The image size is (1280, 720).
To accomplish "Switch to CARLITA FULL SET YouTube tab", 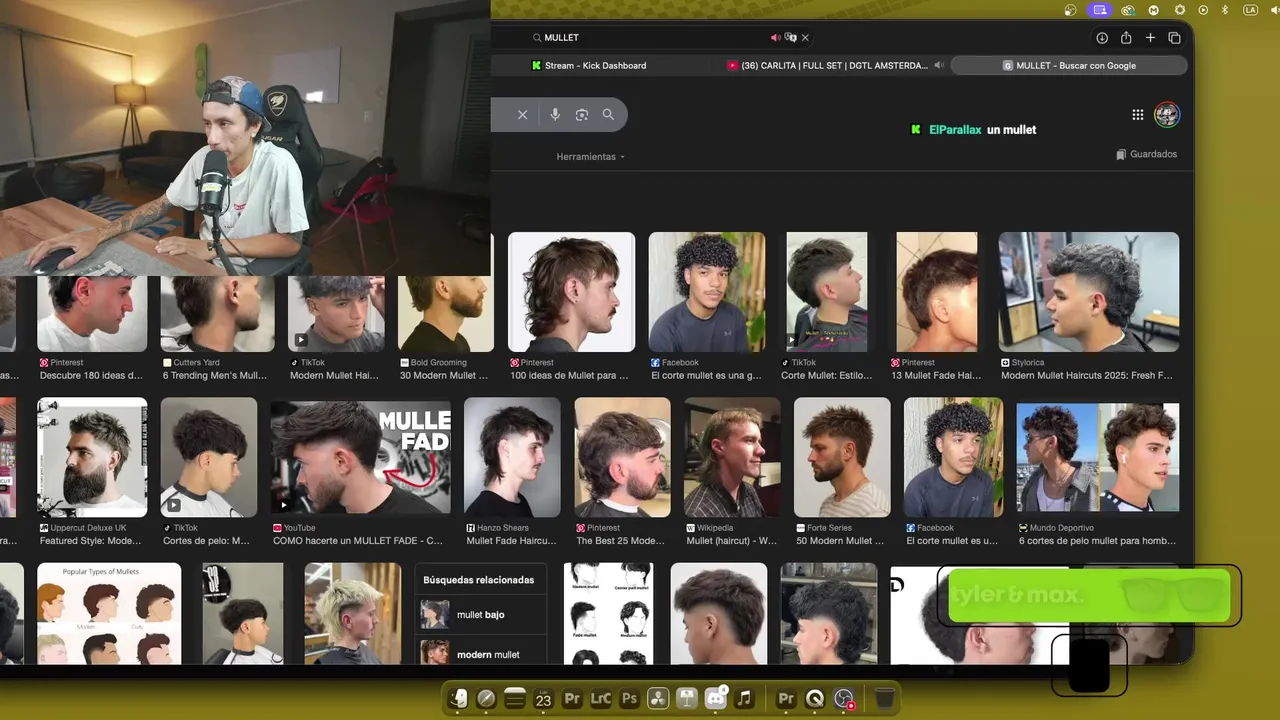I will tap(830, 66).
